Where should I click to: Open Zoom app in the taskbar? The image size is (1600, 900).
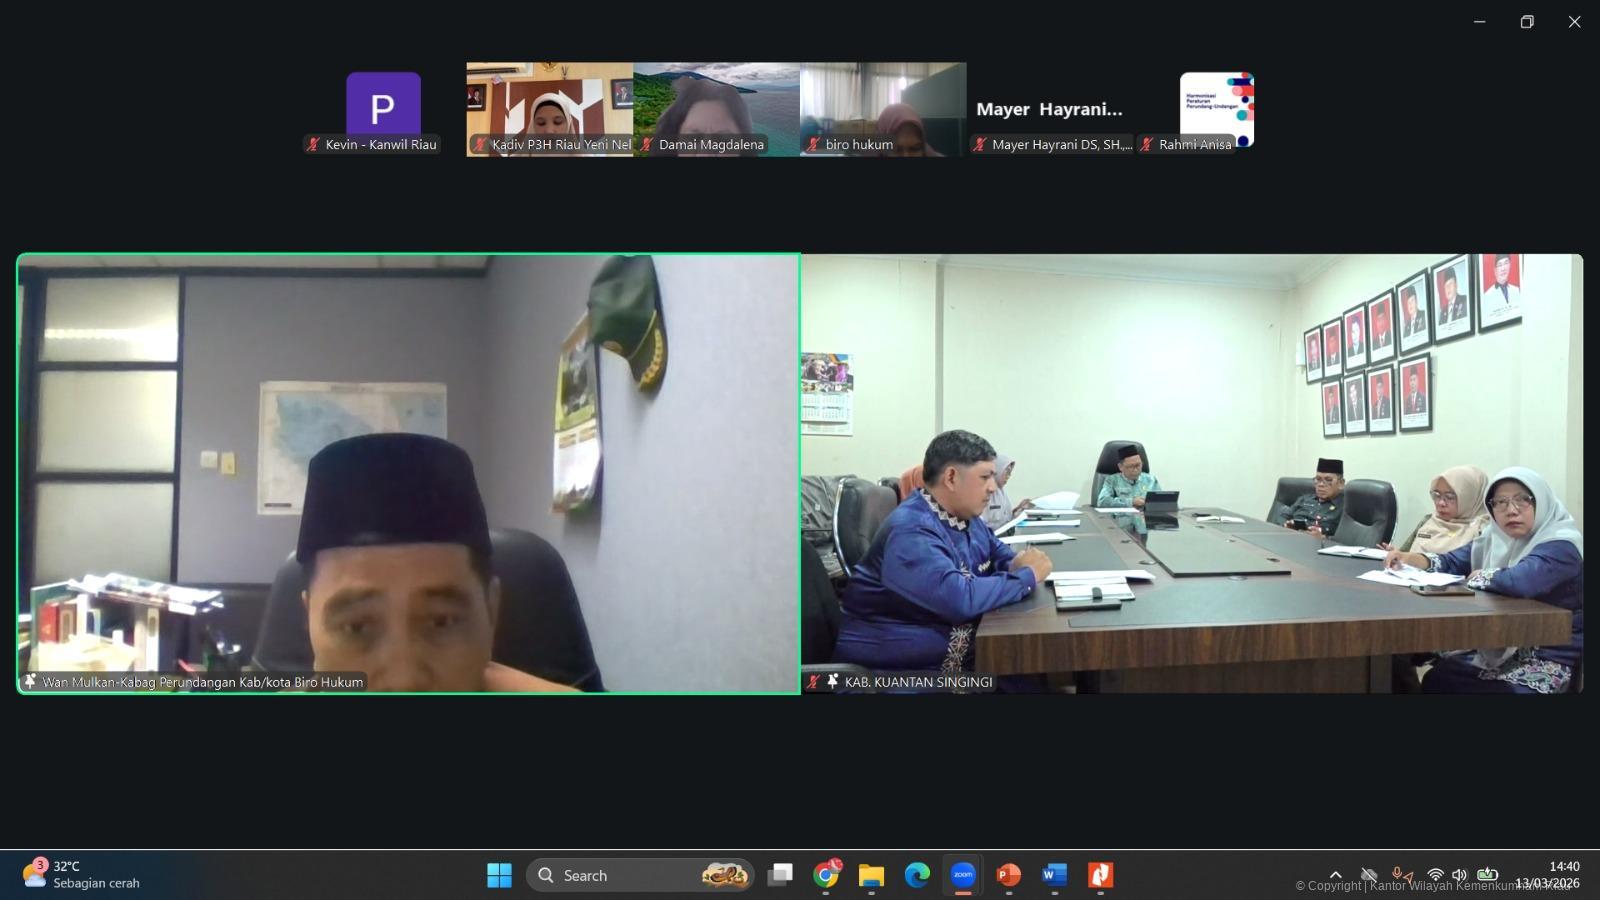pos(963,875)
